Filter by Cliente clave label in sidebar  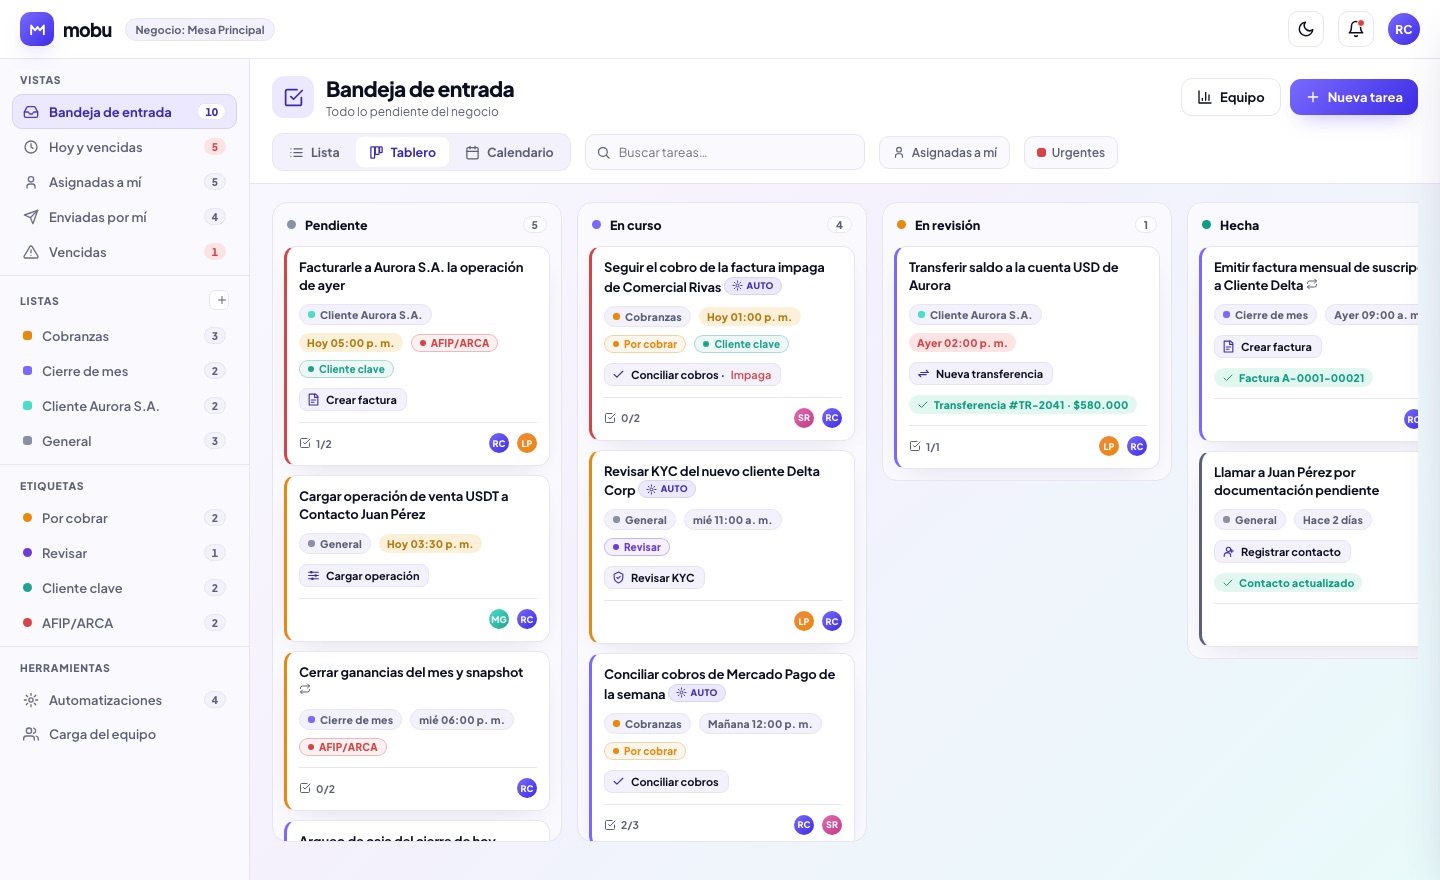pos(124,588)
